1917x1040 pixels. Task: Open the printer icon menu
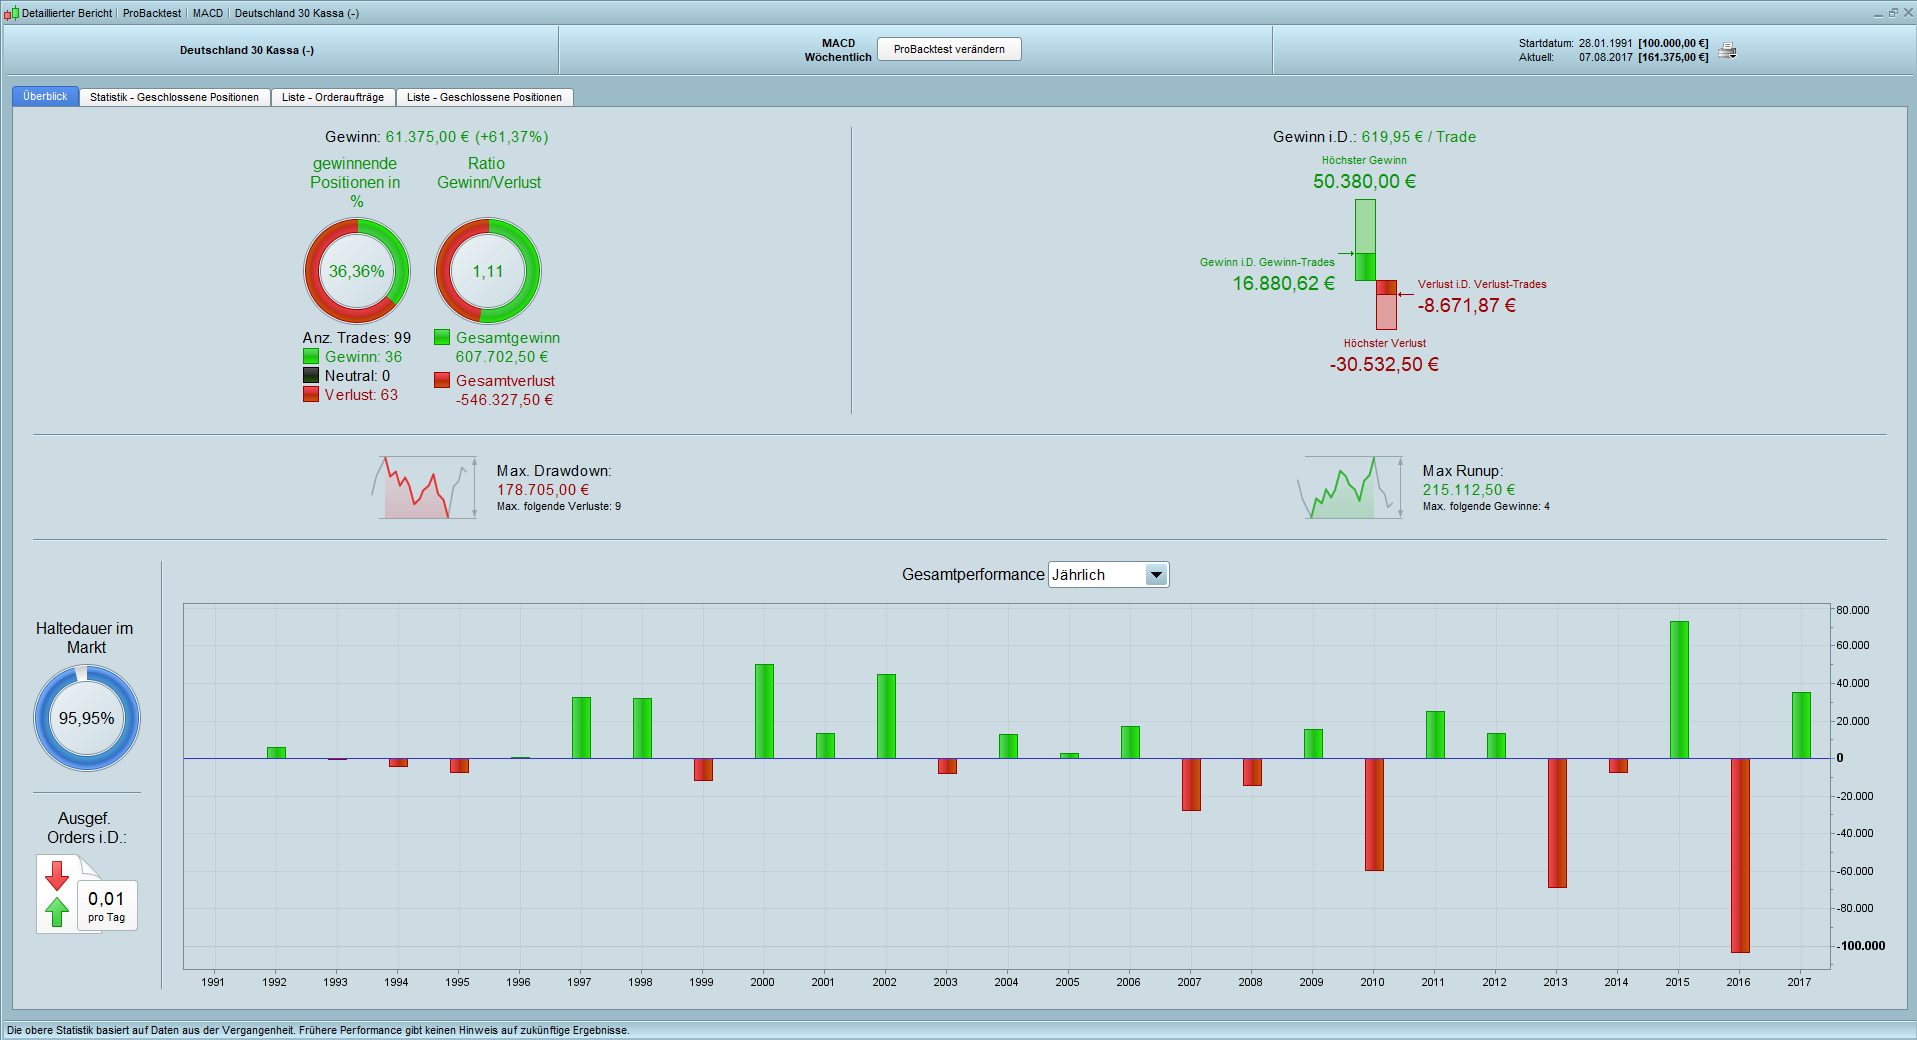[1727, 51]
